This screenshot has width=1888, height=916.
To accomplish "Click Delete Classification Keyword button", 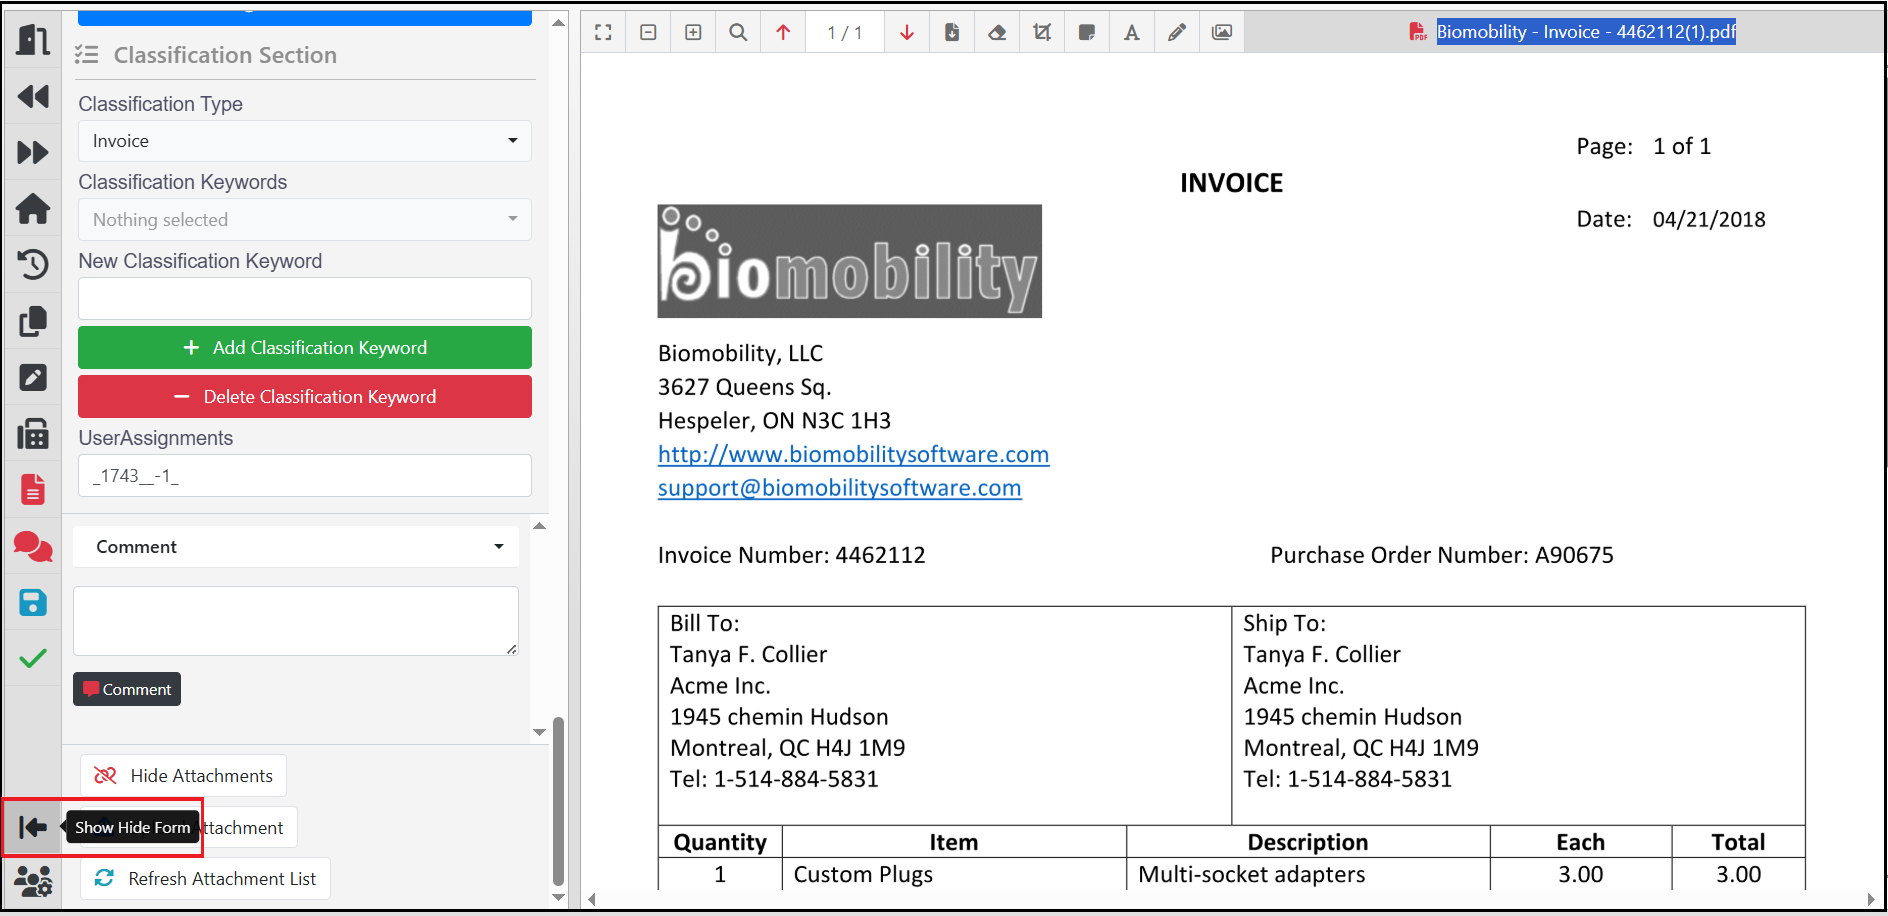I will 305,396.
